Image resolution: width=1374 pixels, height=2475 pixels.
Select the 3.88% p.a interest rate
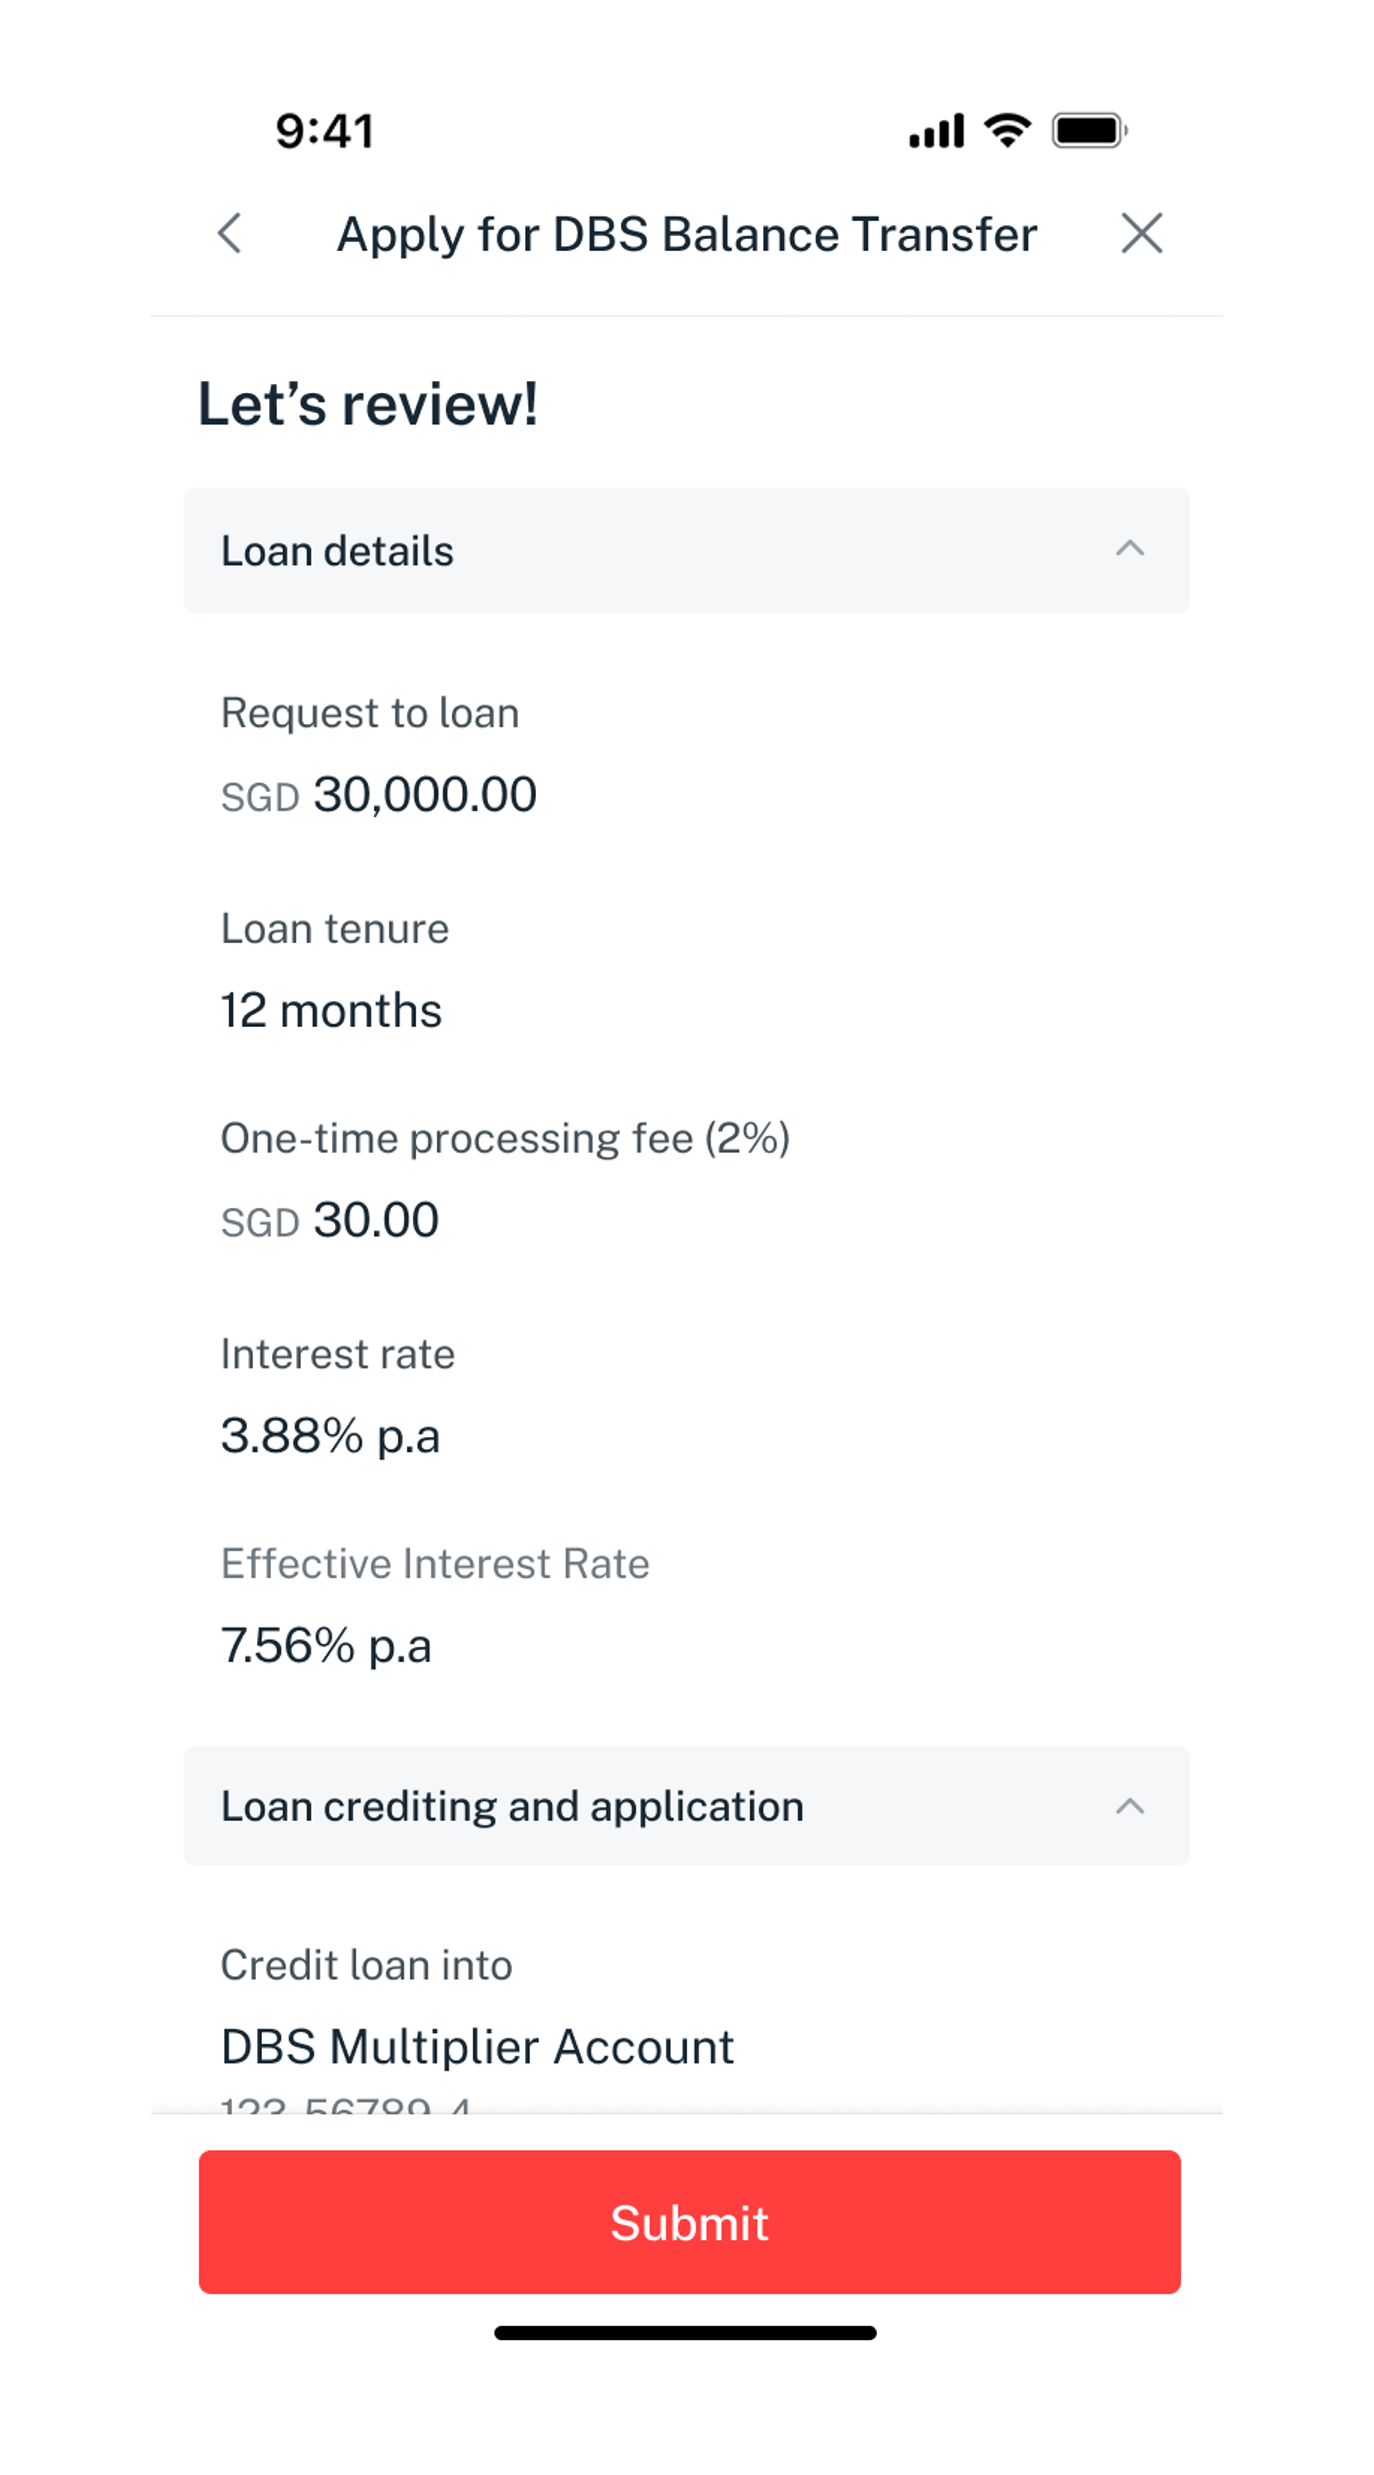330,1436
